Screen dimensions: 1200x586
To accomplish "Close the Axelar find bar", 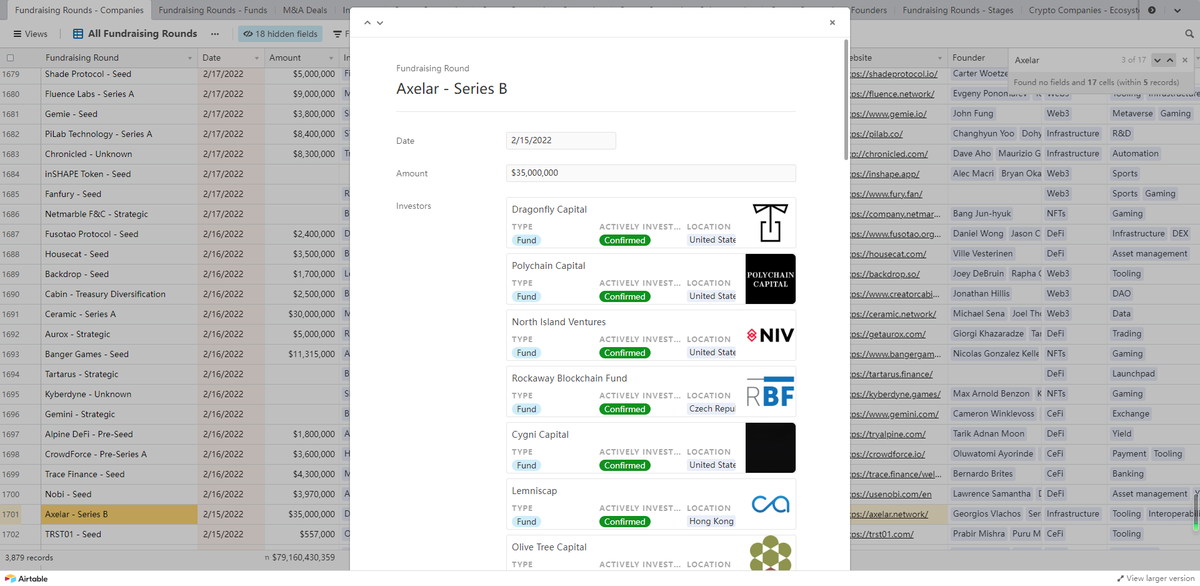I will click(1185, 60).
